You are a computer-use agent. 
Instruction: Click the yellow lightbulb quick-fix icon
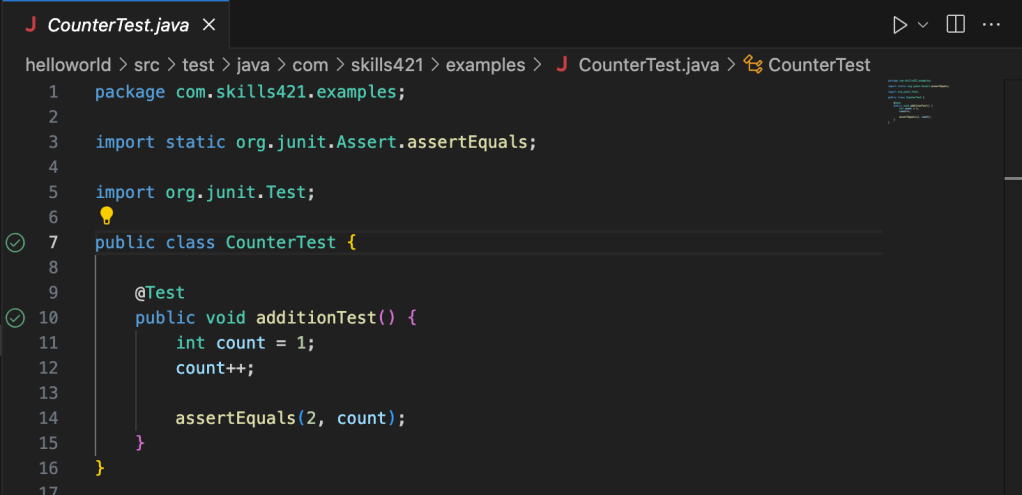click(107, 216)
